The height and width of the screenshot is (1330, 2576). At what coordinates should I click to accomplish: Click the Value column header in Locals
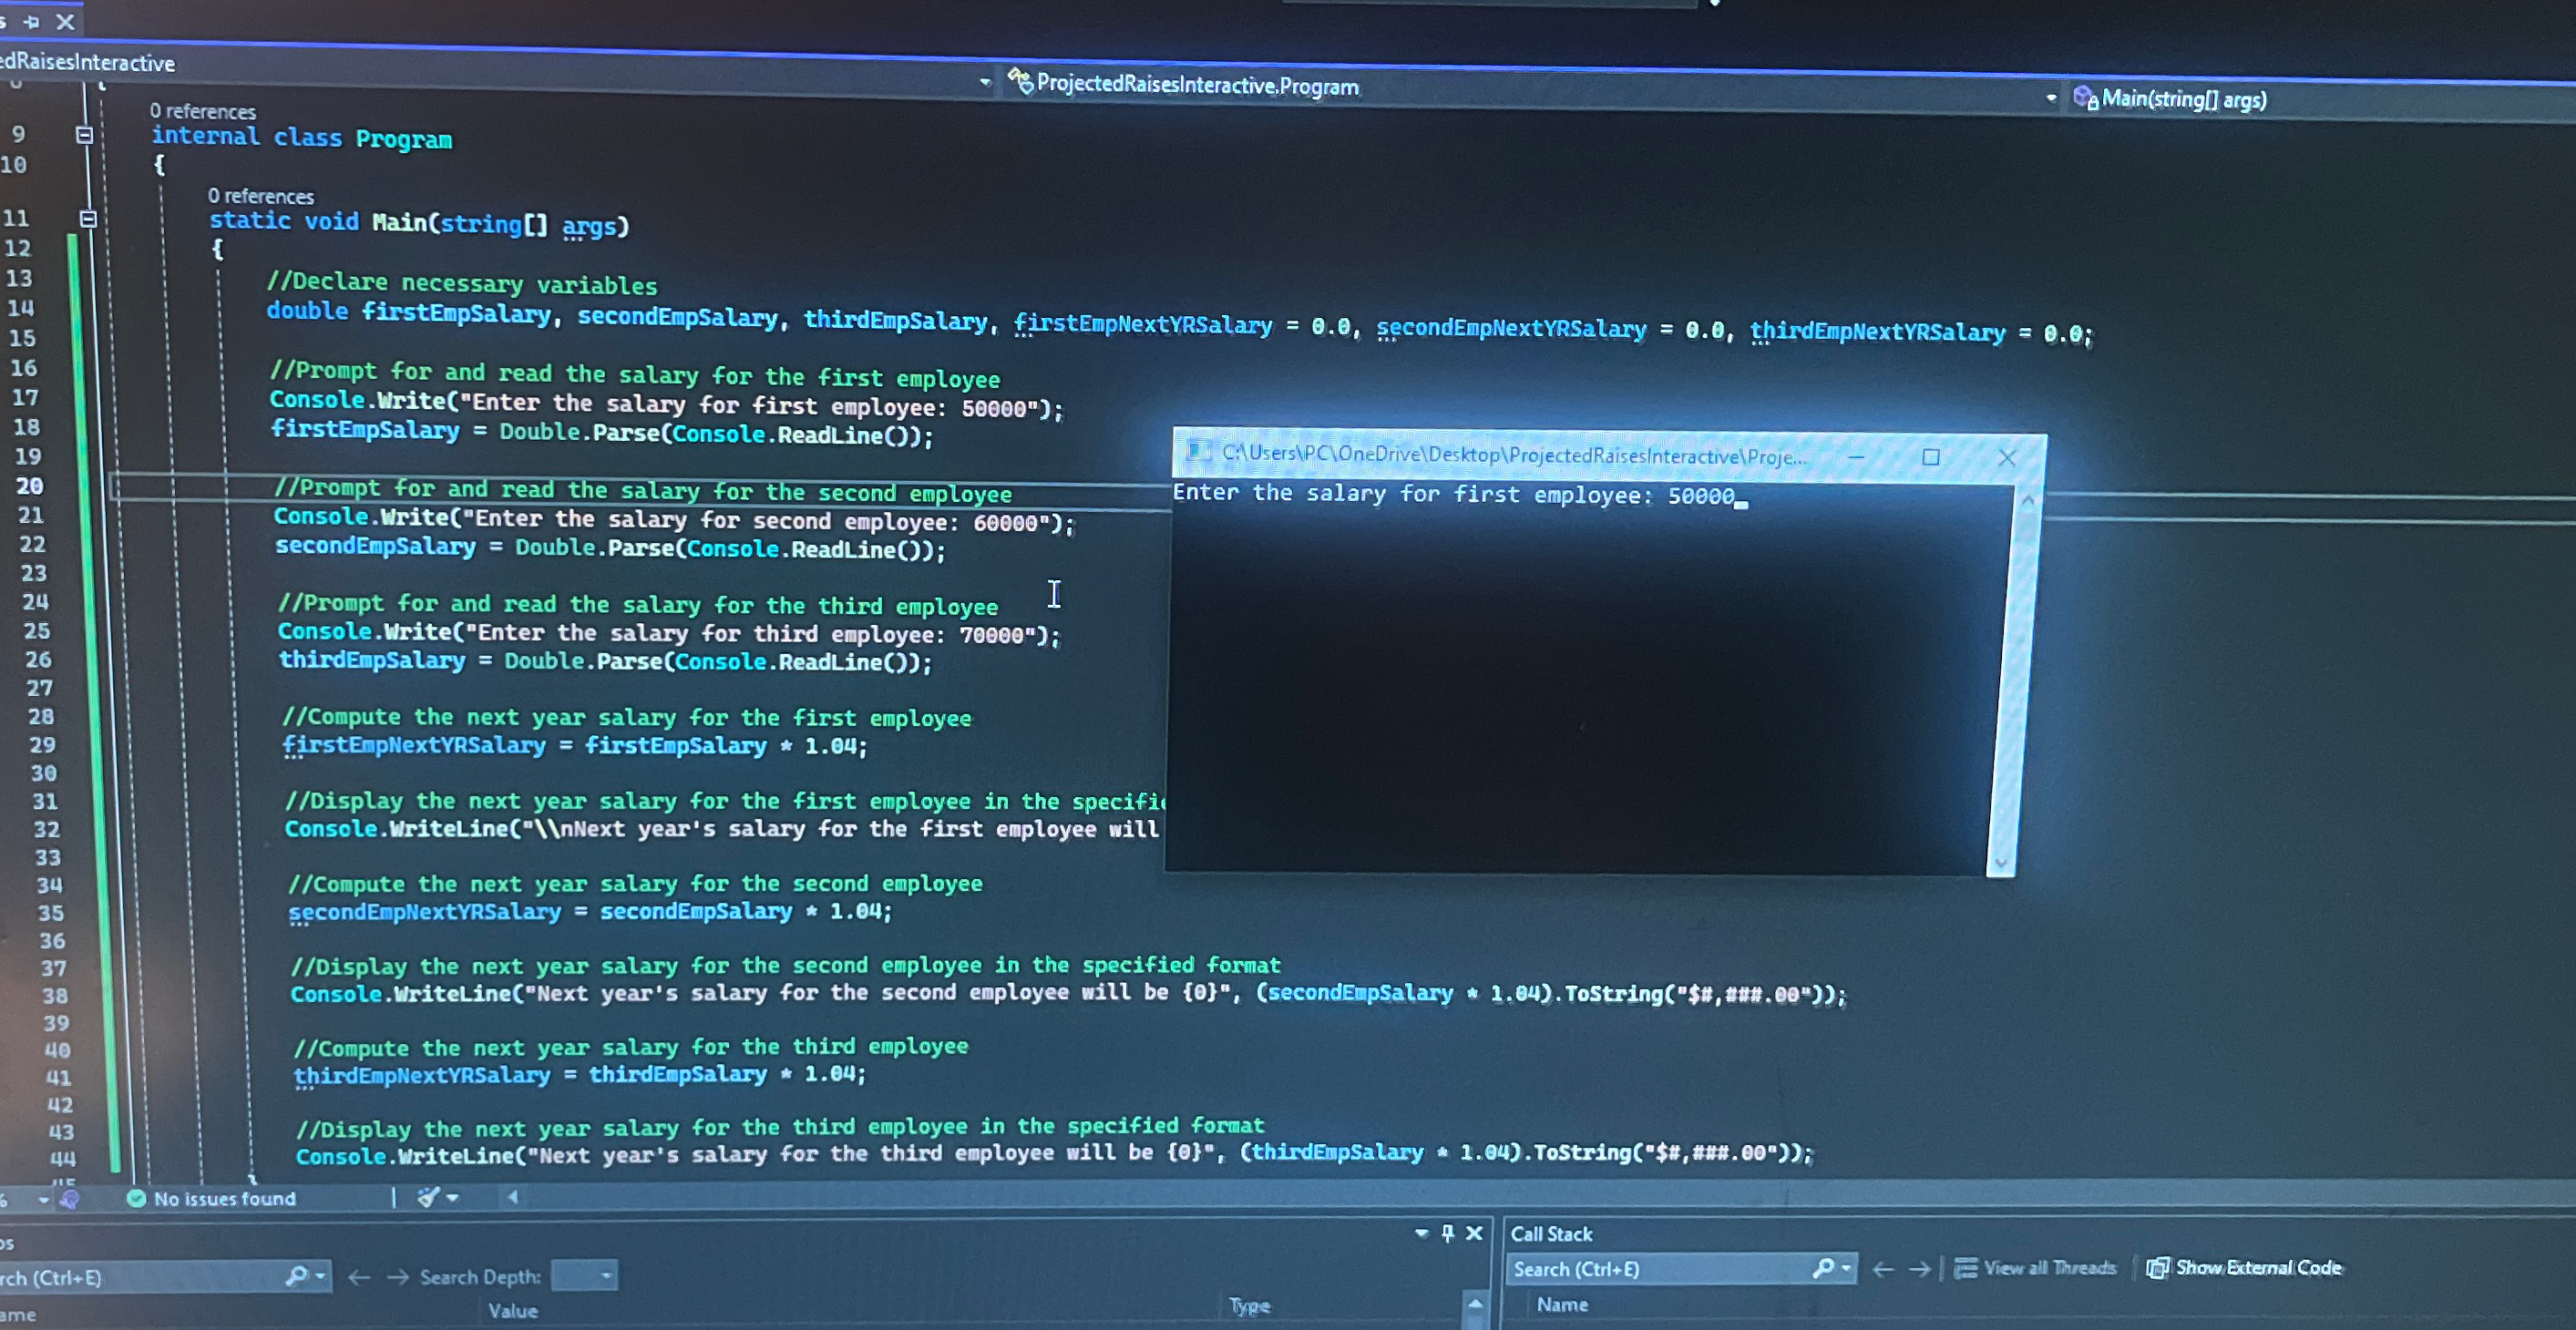coord(513,1310)
